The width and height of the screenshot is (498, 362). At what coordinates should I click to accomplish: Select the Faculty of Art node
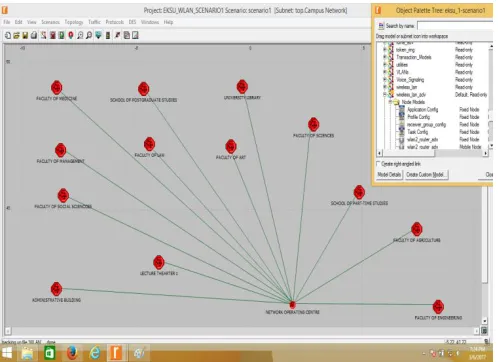231,147
